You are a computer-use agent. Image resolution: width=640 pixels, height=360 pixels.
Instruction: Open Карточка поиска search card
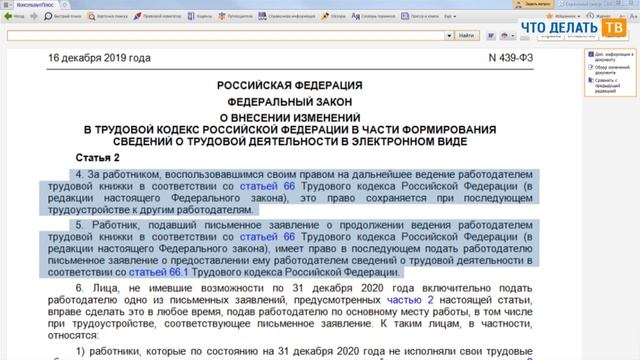[108, 16]
